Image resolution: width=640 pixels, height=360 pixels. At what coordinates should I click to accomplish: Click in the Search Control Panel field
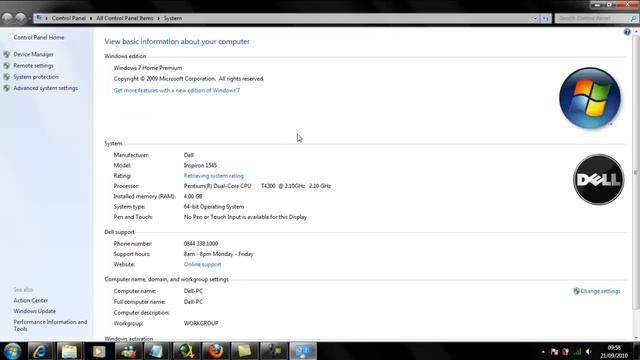coord(592,18)
